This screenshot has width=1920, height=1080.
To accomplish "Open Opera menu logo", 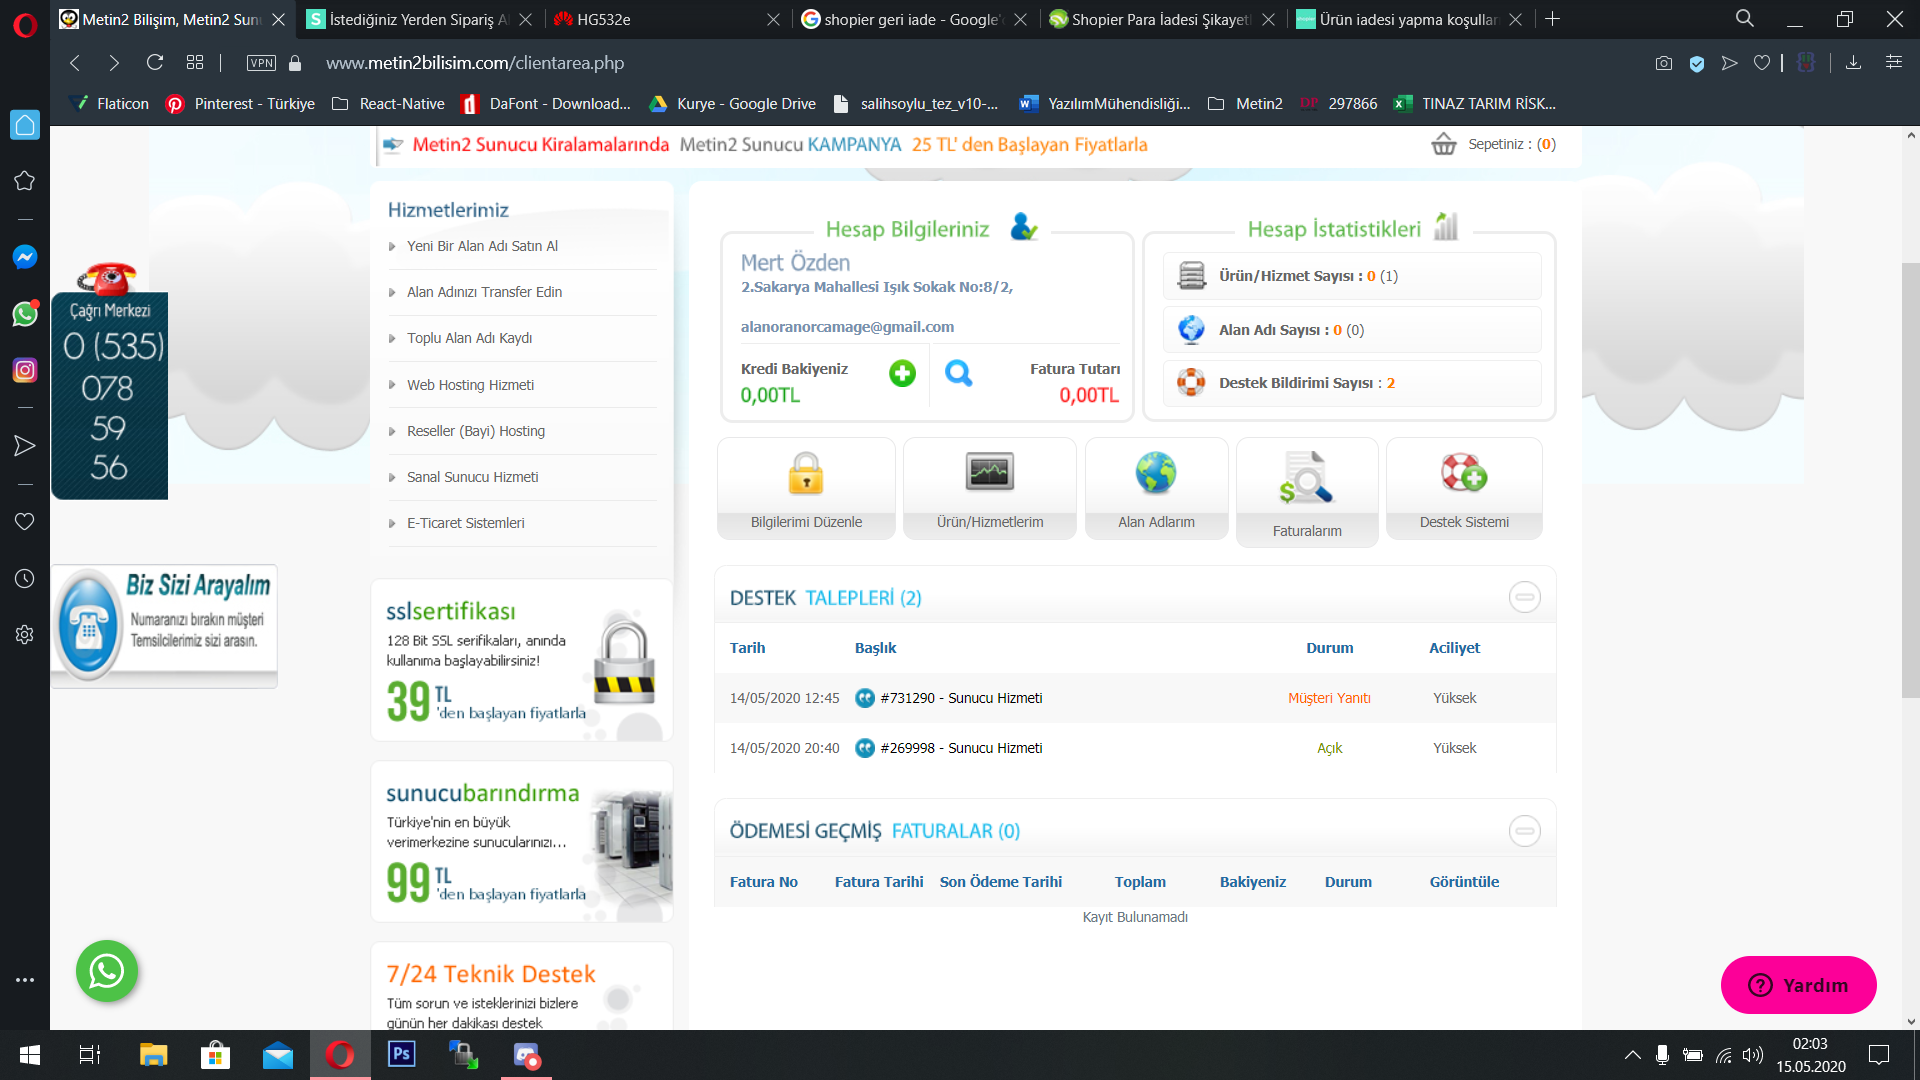I will (x=25, y=24).
